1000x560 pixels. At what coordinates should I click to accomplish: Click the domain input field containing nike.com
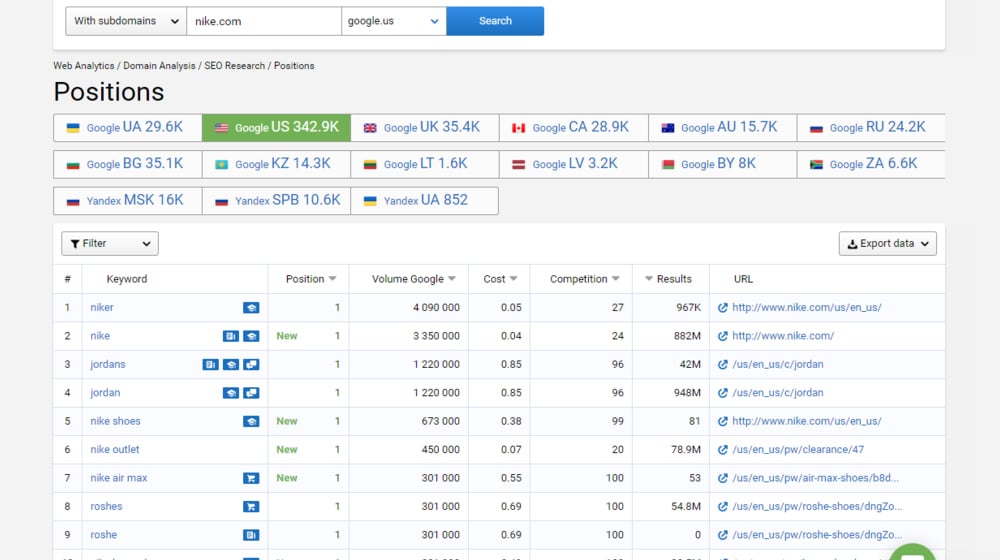(x=264, y=21)
